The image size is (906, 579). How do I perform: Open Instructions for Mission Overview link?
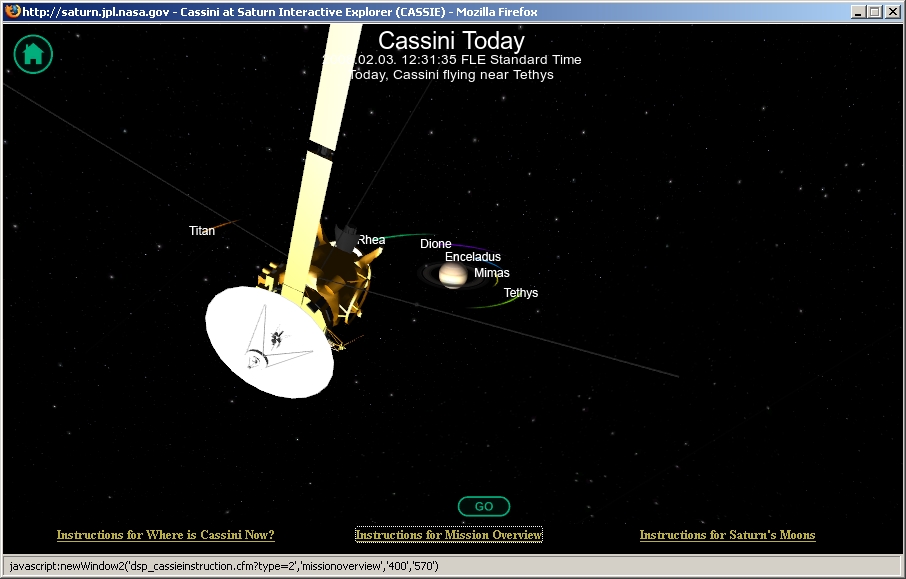448,535
